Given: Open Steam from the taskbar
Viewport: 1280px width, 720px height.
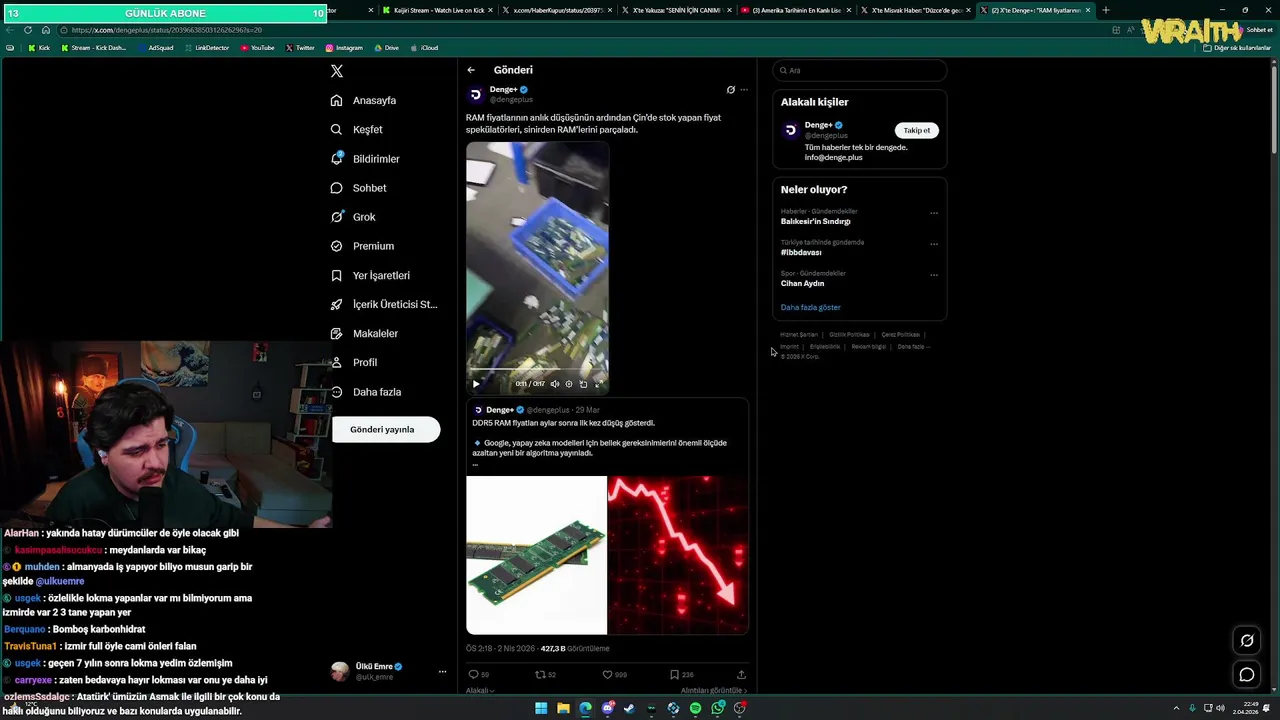Looking at the screenshot, I should [629, 708].
